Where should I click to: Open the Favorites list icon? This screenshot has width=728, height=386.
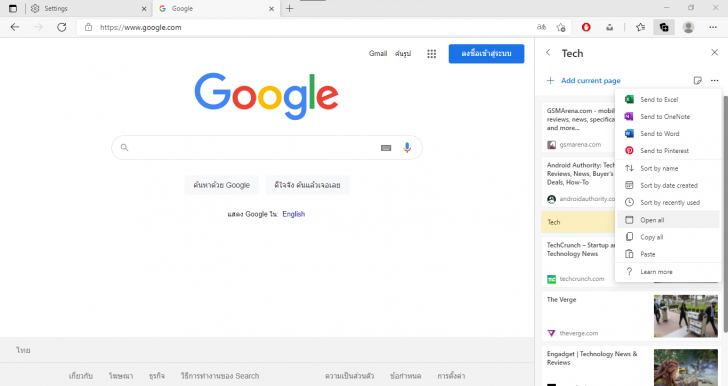point(641,27)
